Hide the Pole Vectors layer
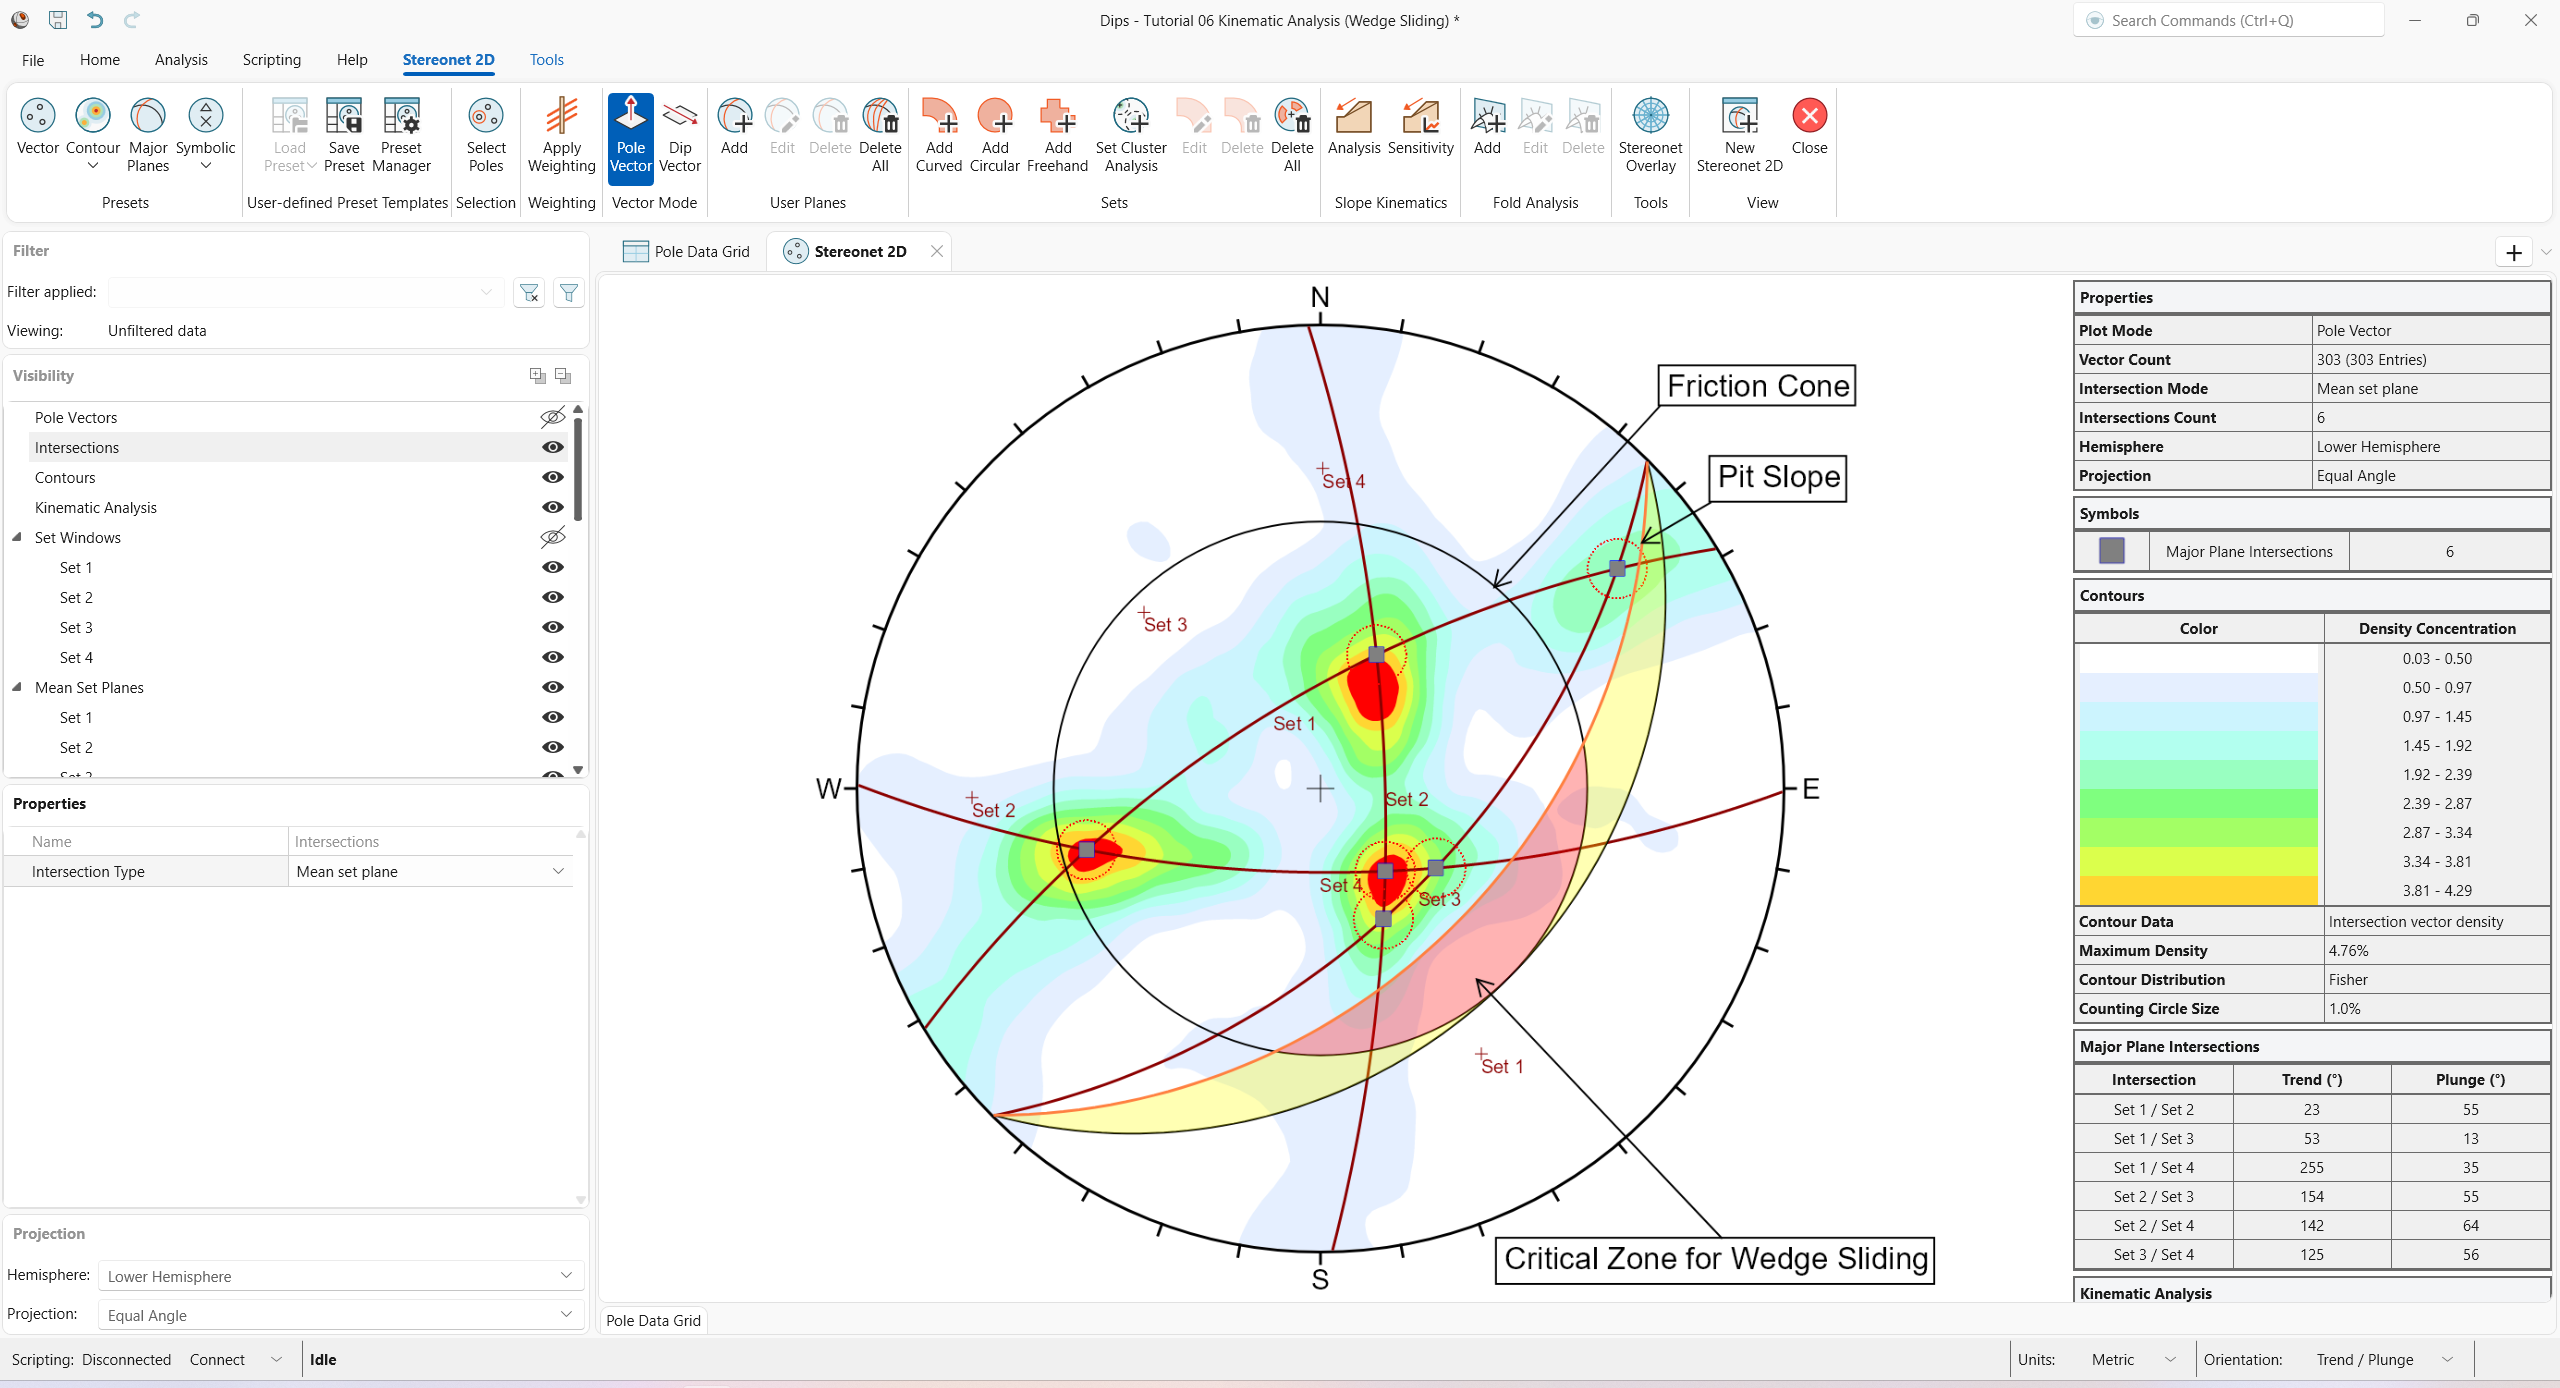 click(x=551, y=417)
